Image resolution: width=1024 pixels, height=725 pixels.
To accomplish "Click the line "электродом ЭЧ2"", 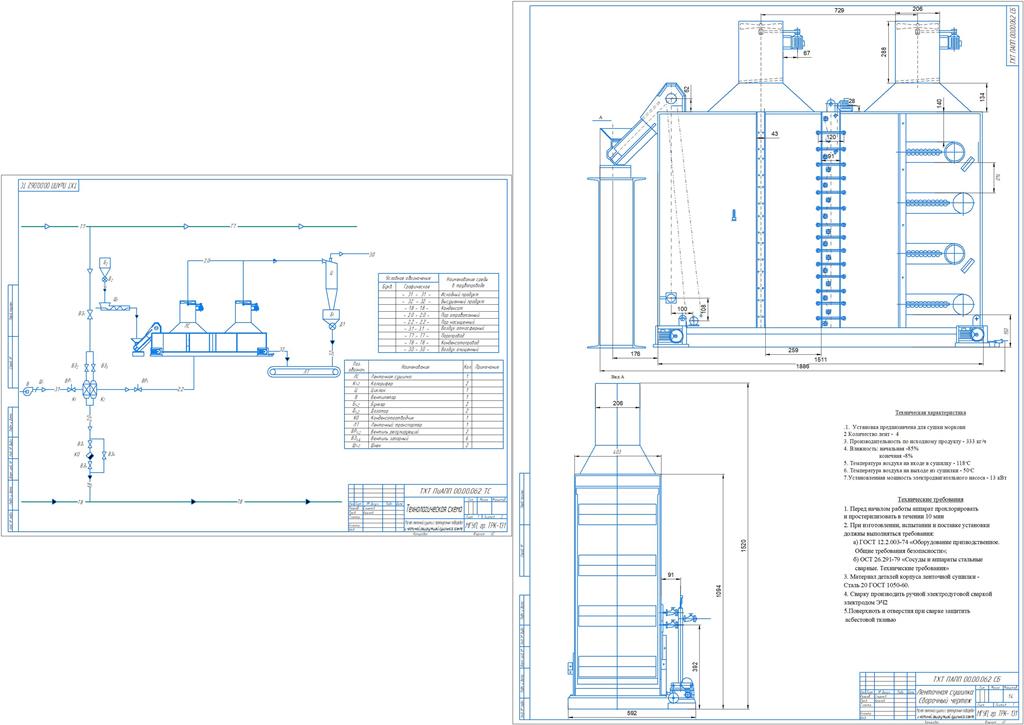I will pos(865,602).
